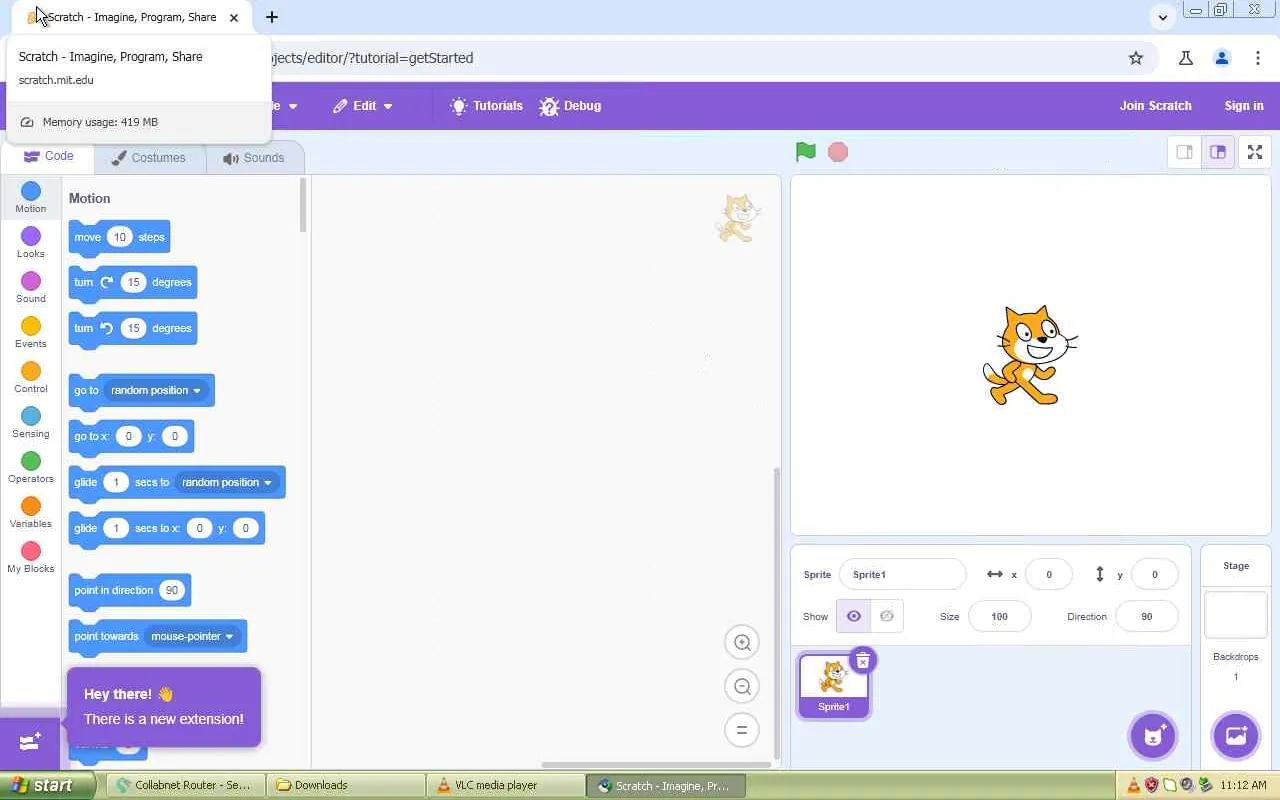Click the sprite Direction field
The image size is (1280, 800).
[x=1147, y=617]
